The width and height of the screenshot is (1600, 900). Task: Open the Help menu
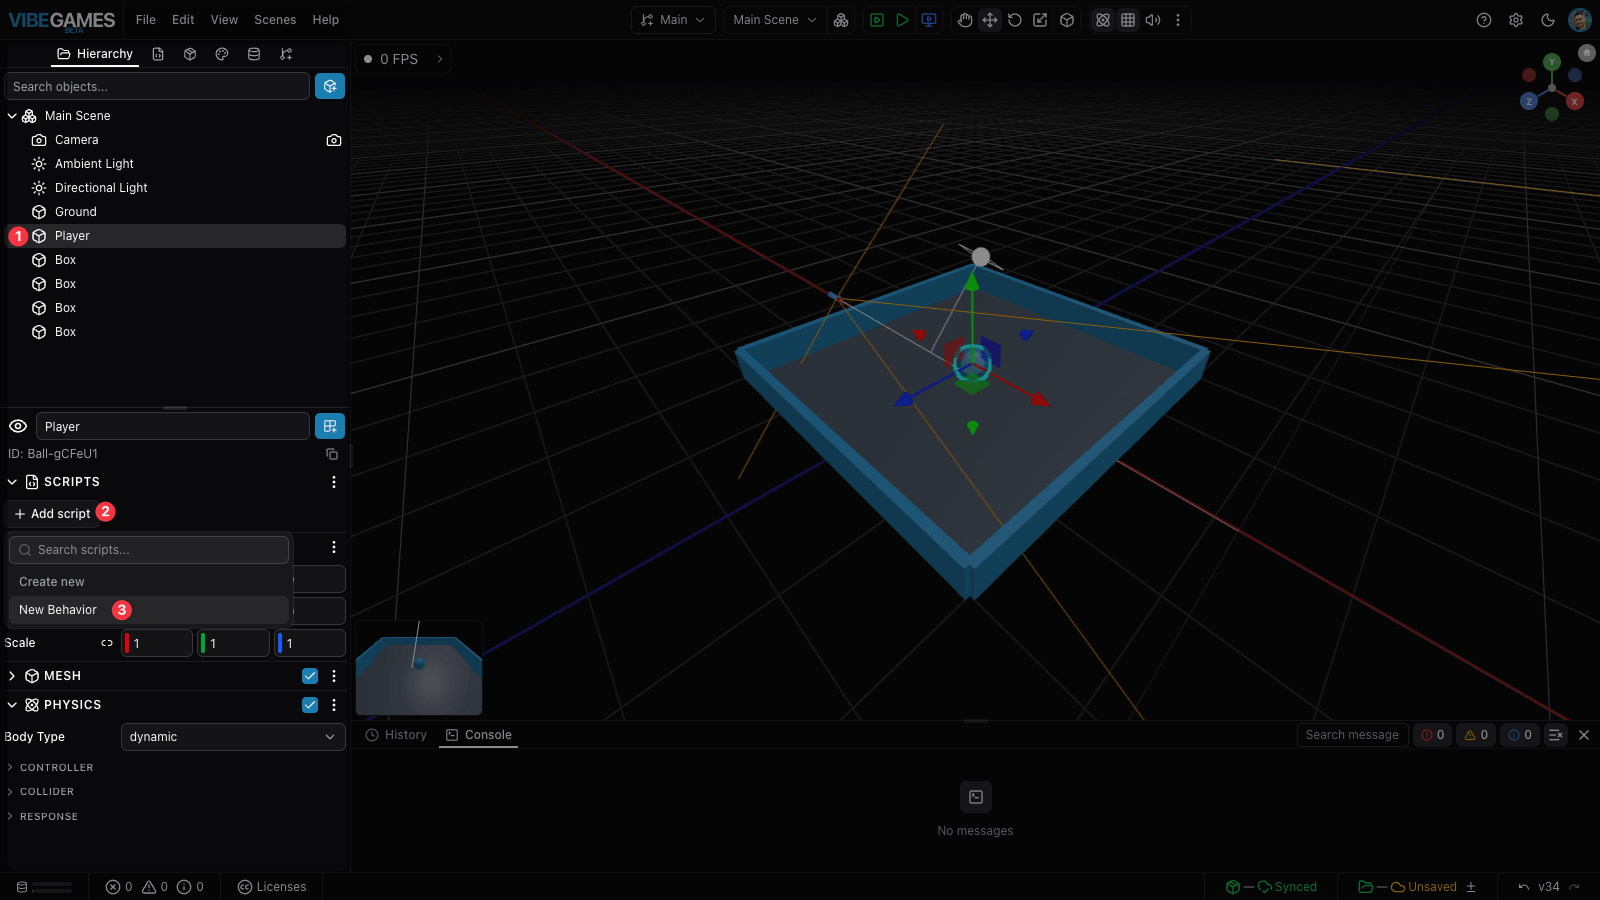326,20
